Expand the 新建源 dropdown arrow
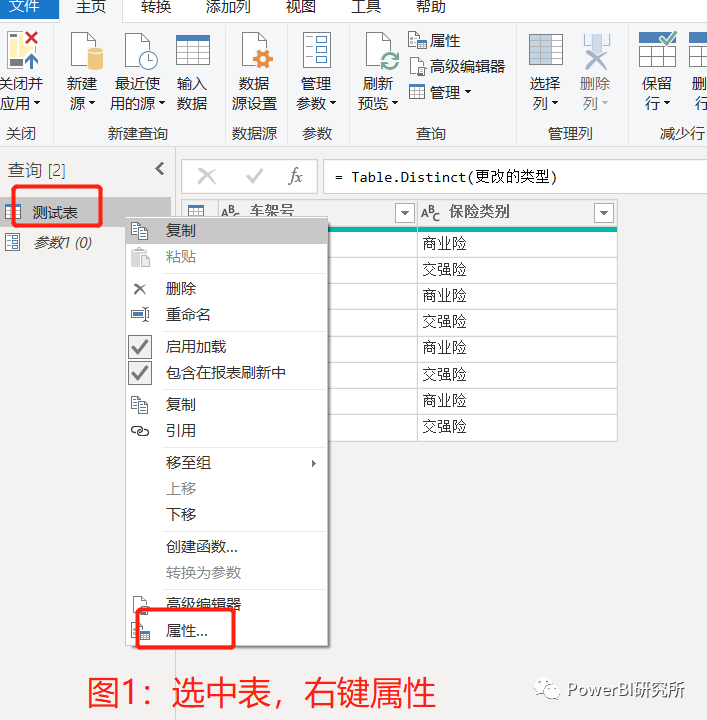Screen dimensions: 707x720 tap(92, 103)
